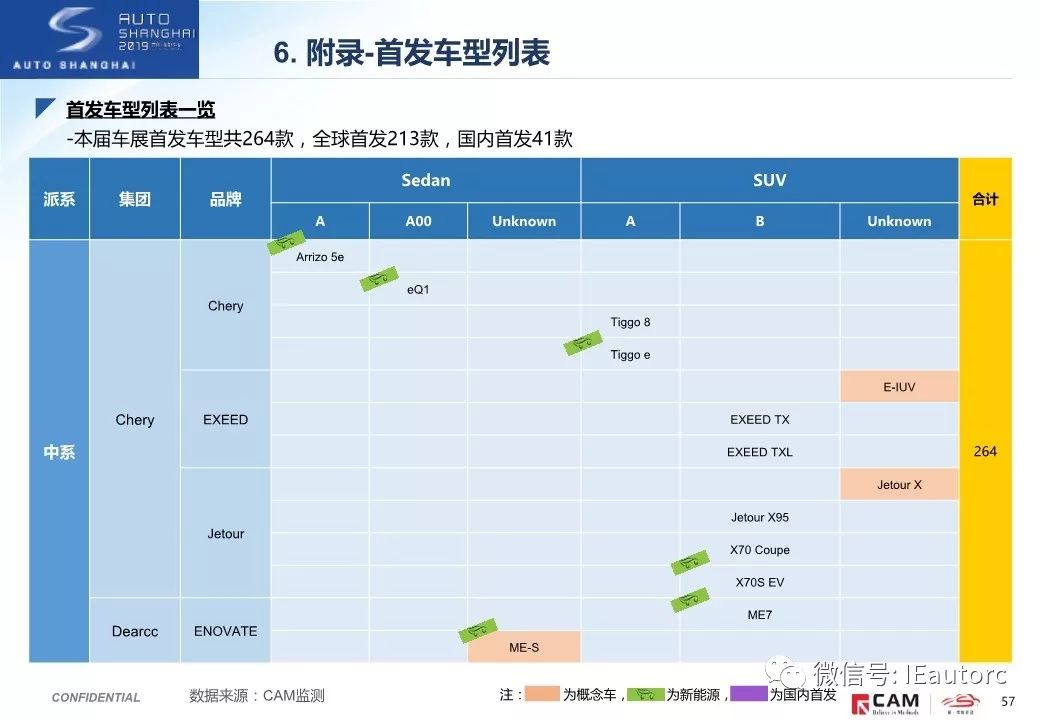The image size is (1040, 720).
Task: Click the ENOVATE brand cell
Action: coord(226,631)
